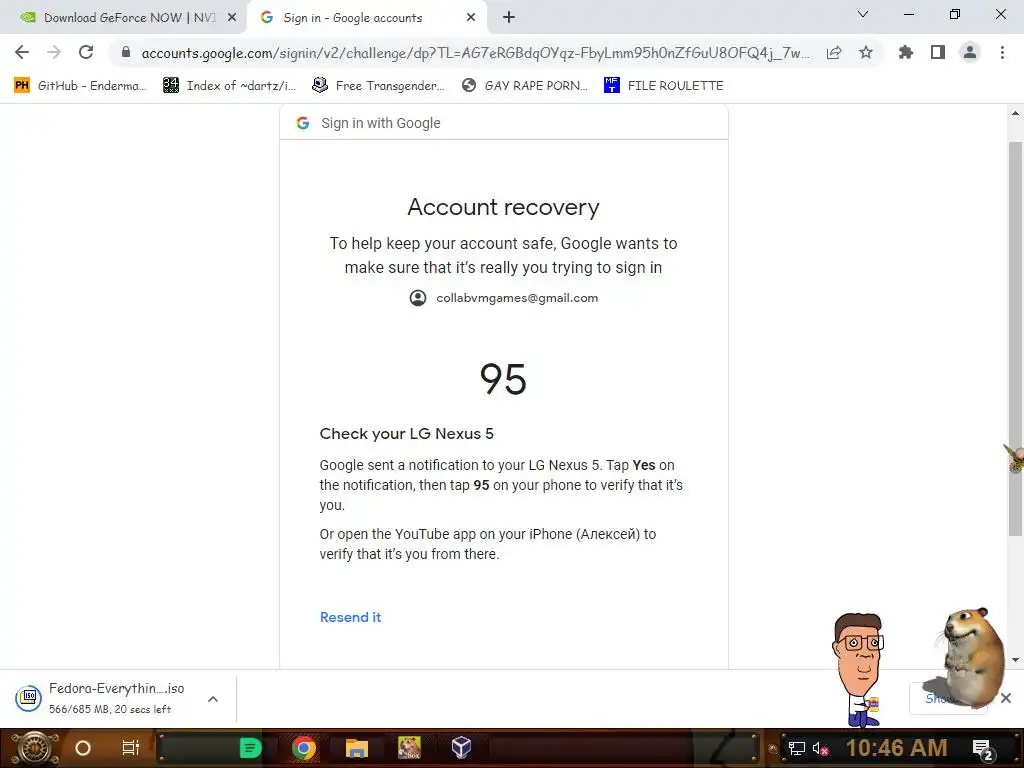Click the Cortana circle taskbar icon
The height and width of the screenshot is (768, 1024).
pyautogui.click(x=83, y=748)
